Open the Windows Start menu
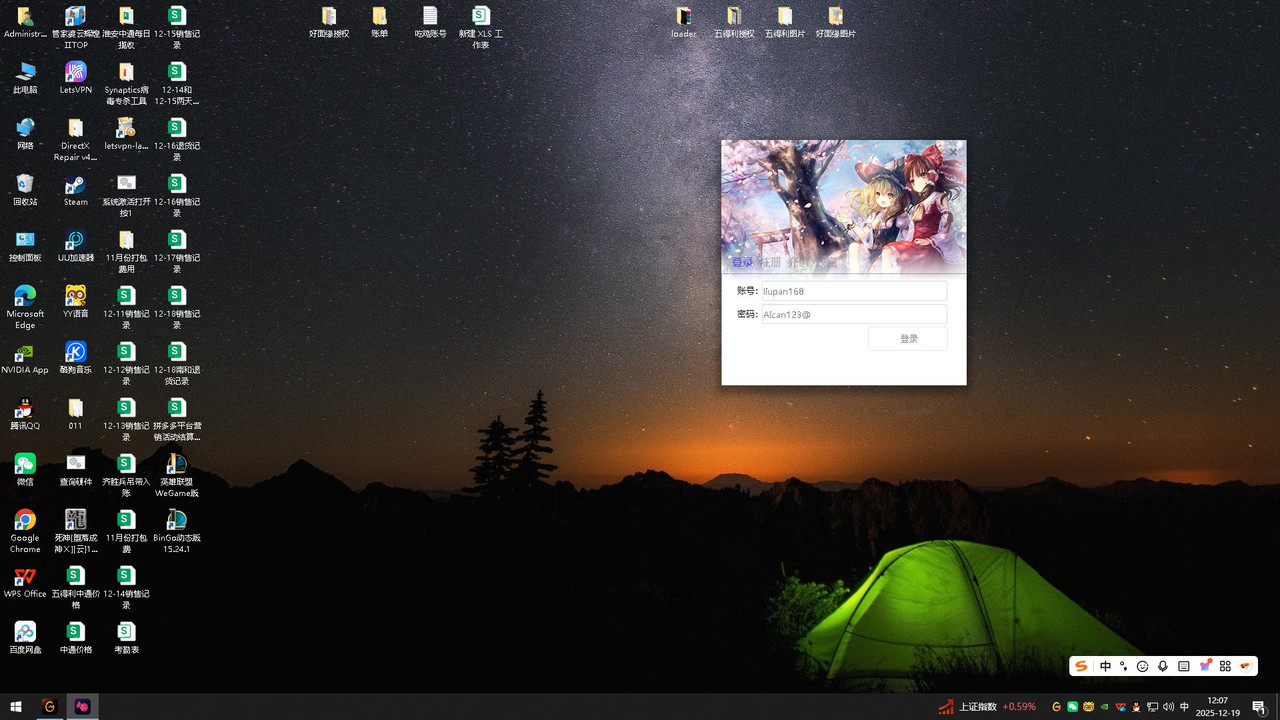 (x=16, y=707)
